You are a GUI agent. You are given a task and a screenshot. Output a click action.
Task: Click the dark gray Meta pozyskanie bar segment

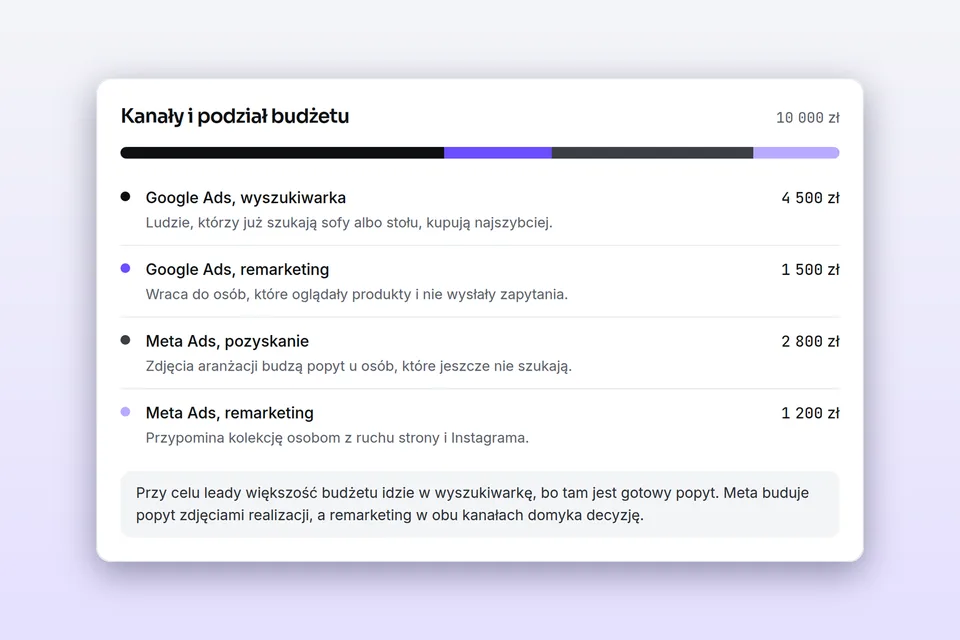(x=652, y=152)
